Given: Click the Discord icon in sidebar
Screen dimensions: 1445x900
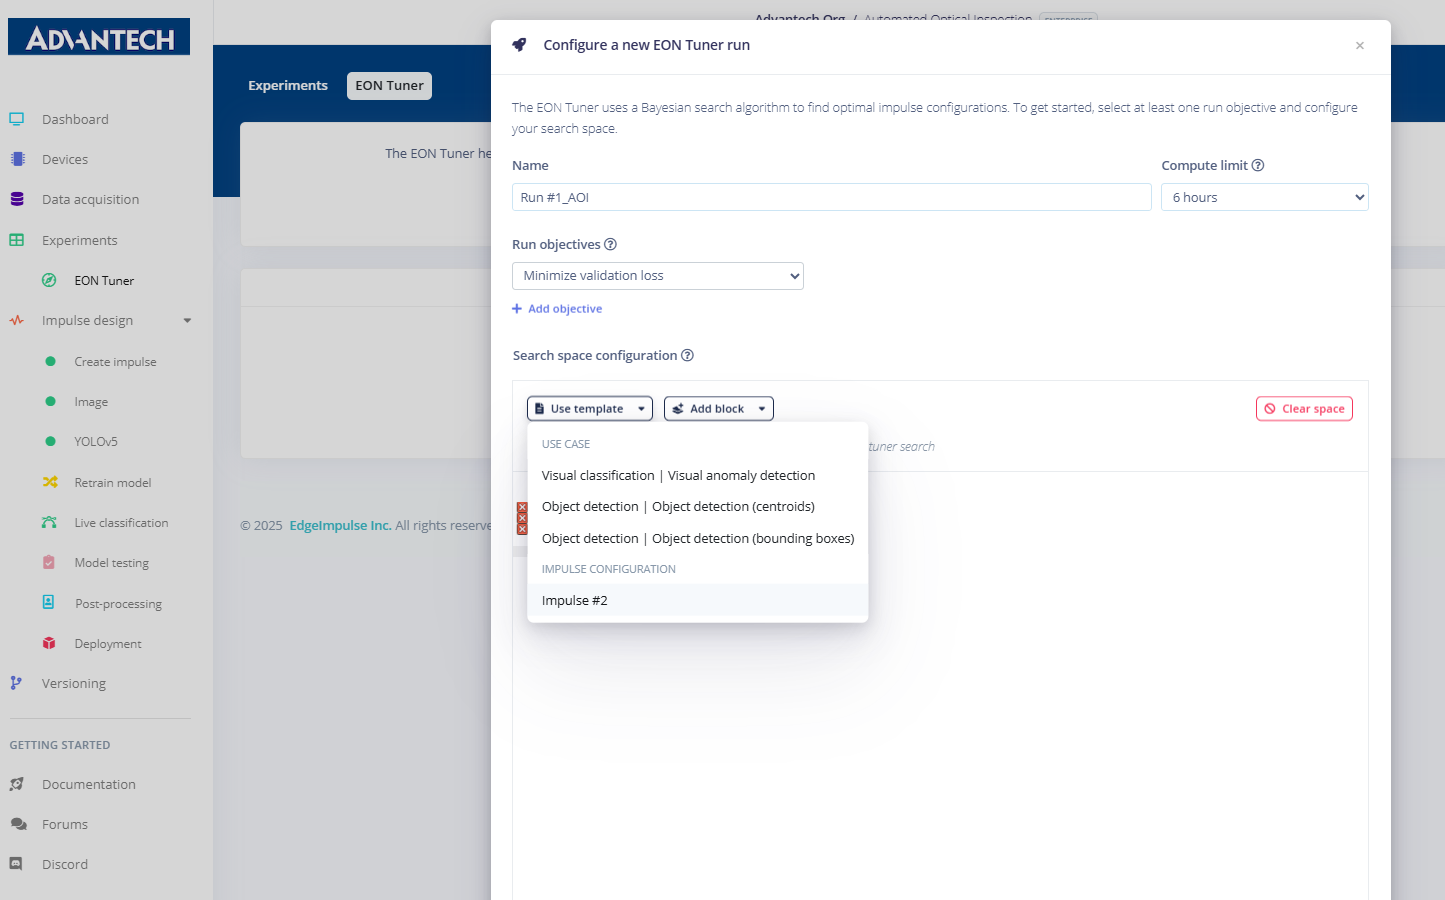Looking at the screenshot, I should (x=16, y=864).
